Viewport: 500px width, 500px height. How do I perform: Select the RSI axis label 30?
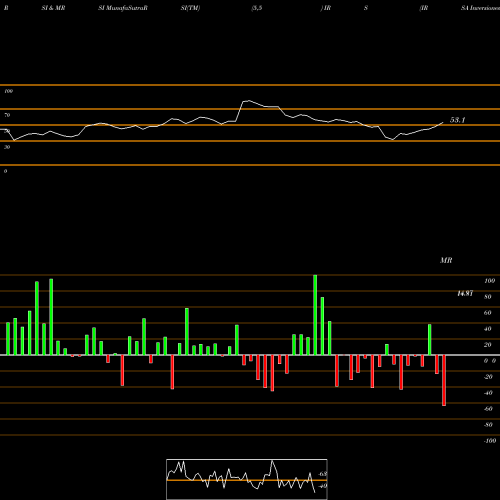(7, 147)
